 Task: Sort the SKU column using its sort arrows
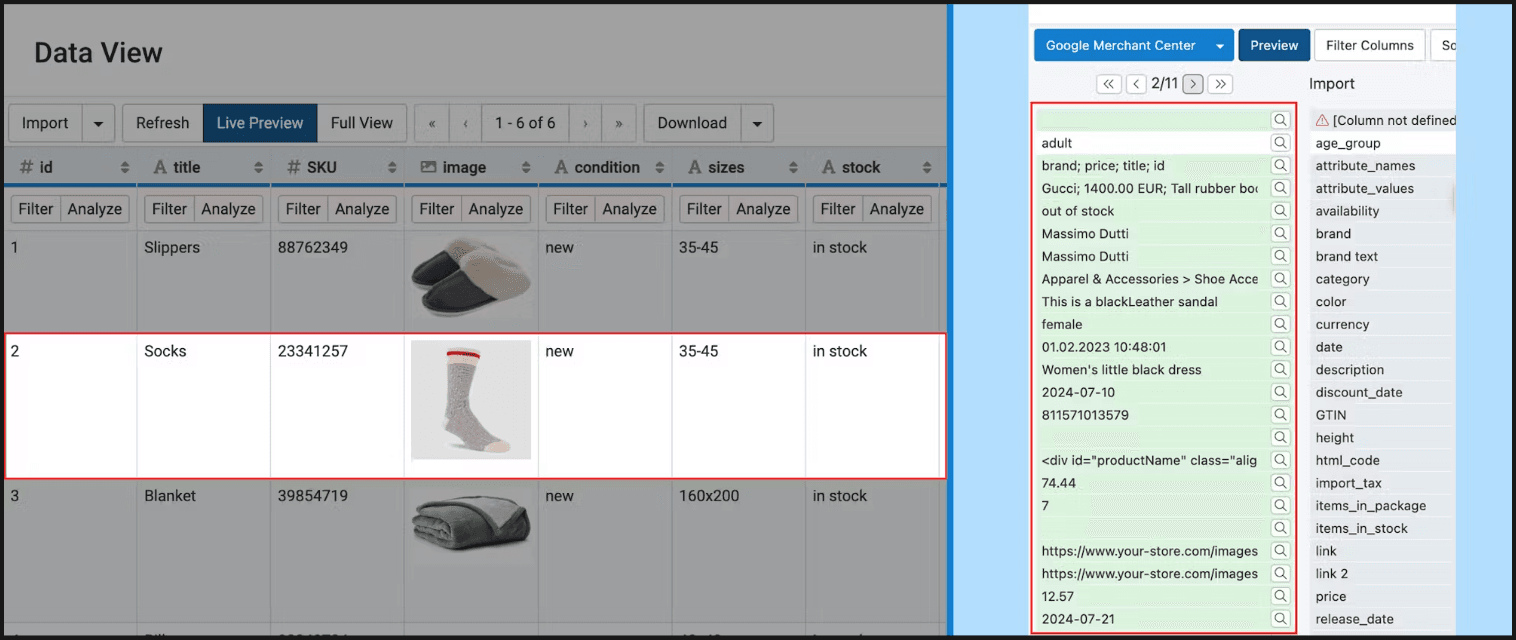(x=392, y=168)
